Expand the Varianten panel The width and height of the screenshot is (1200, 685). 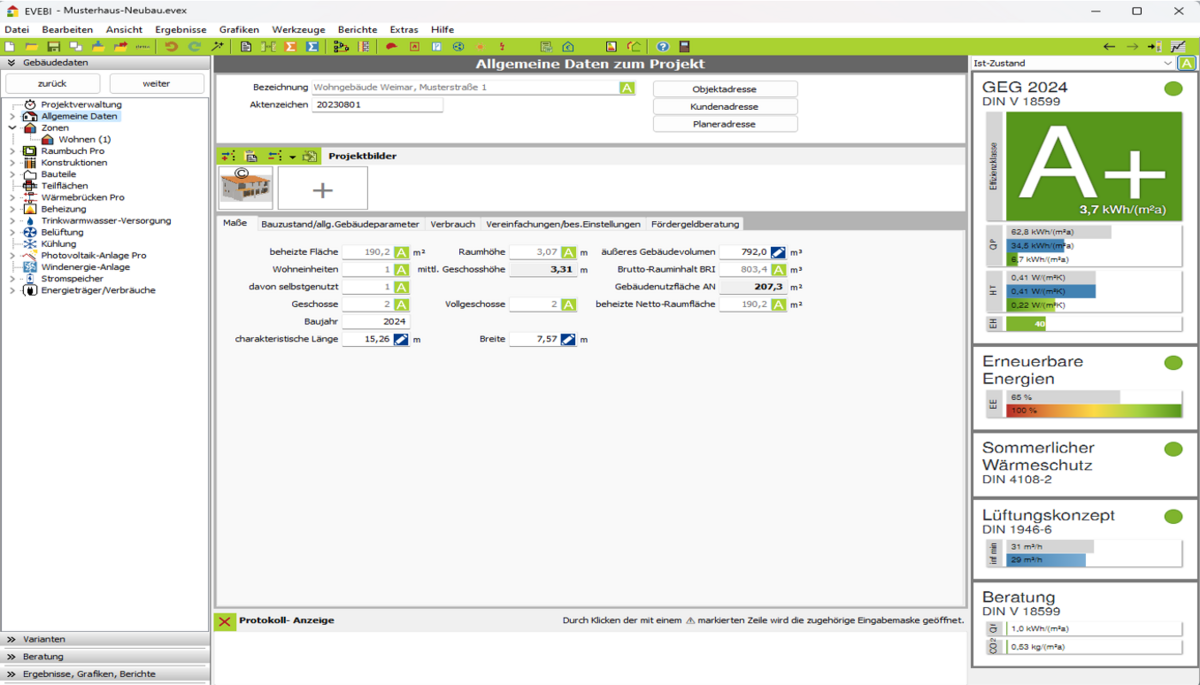[105, 639]
